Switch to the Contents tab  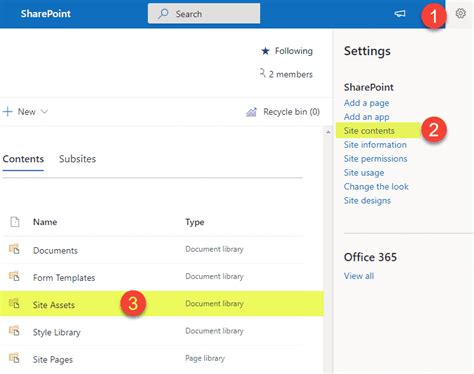click(23, 159)
